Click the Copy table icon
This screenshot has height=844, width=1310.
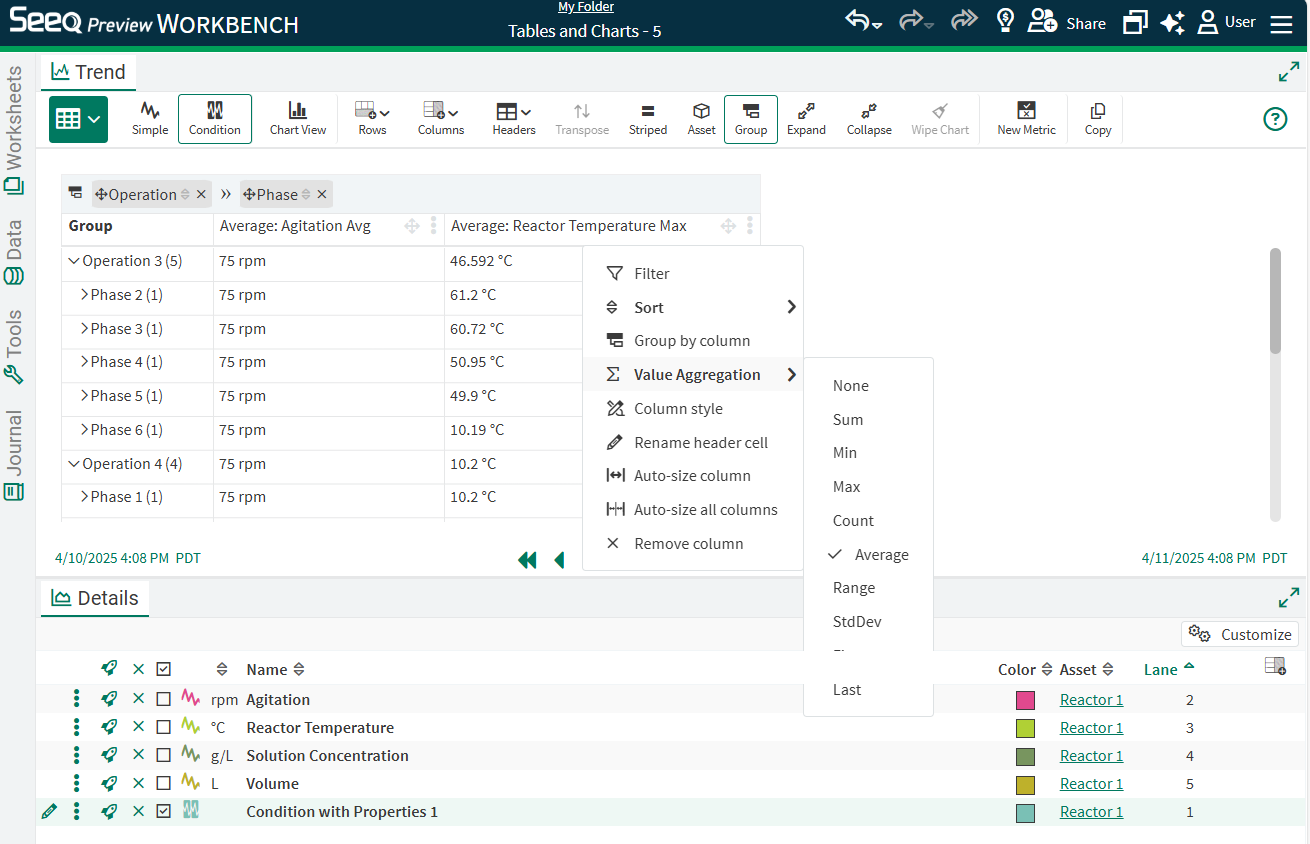click(x=1097, y=118)
